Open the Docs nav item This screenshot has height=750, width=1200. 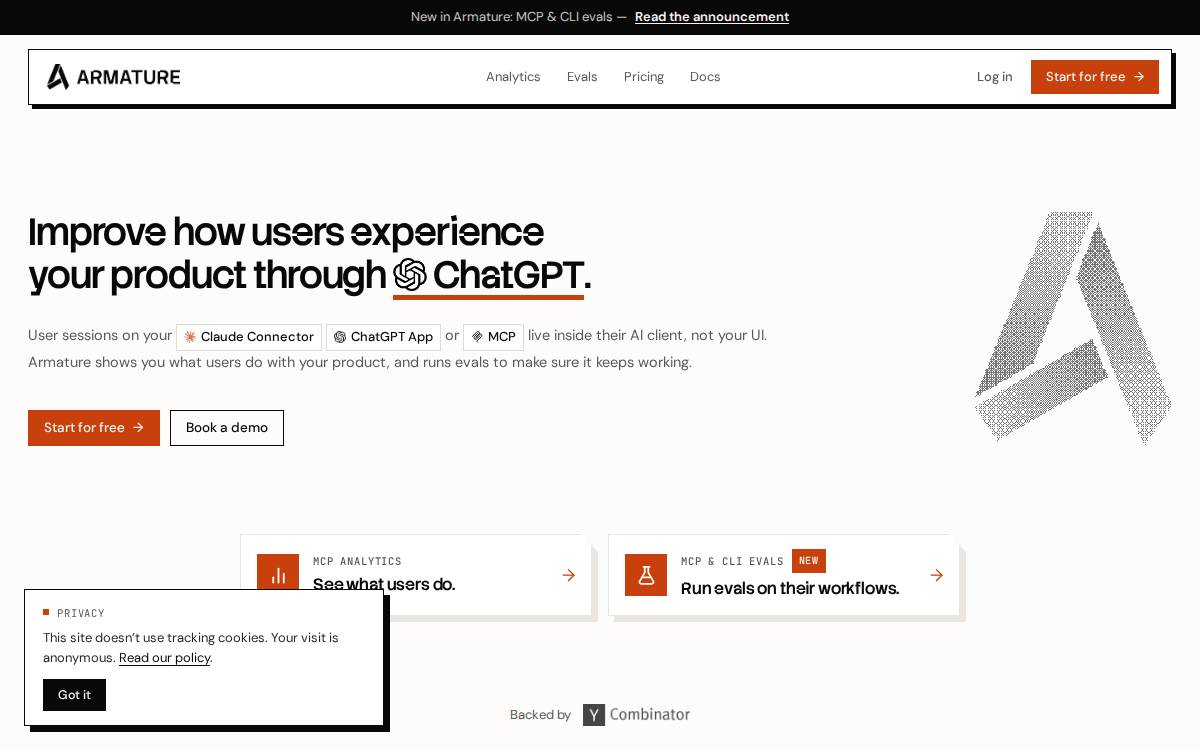pyautogui.click(x=705, y=77)
